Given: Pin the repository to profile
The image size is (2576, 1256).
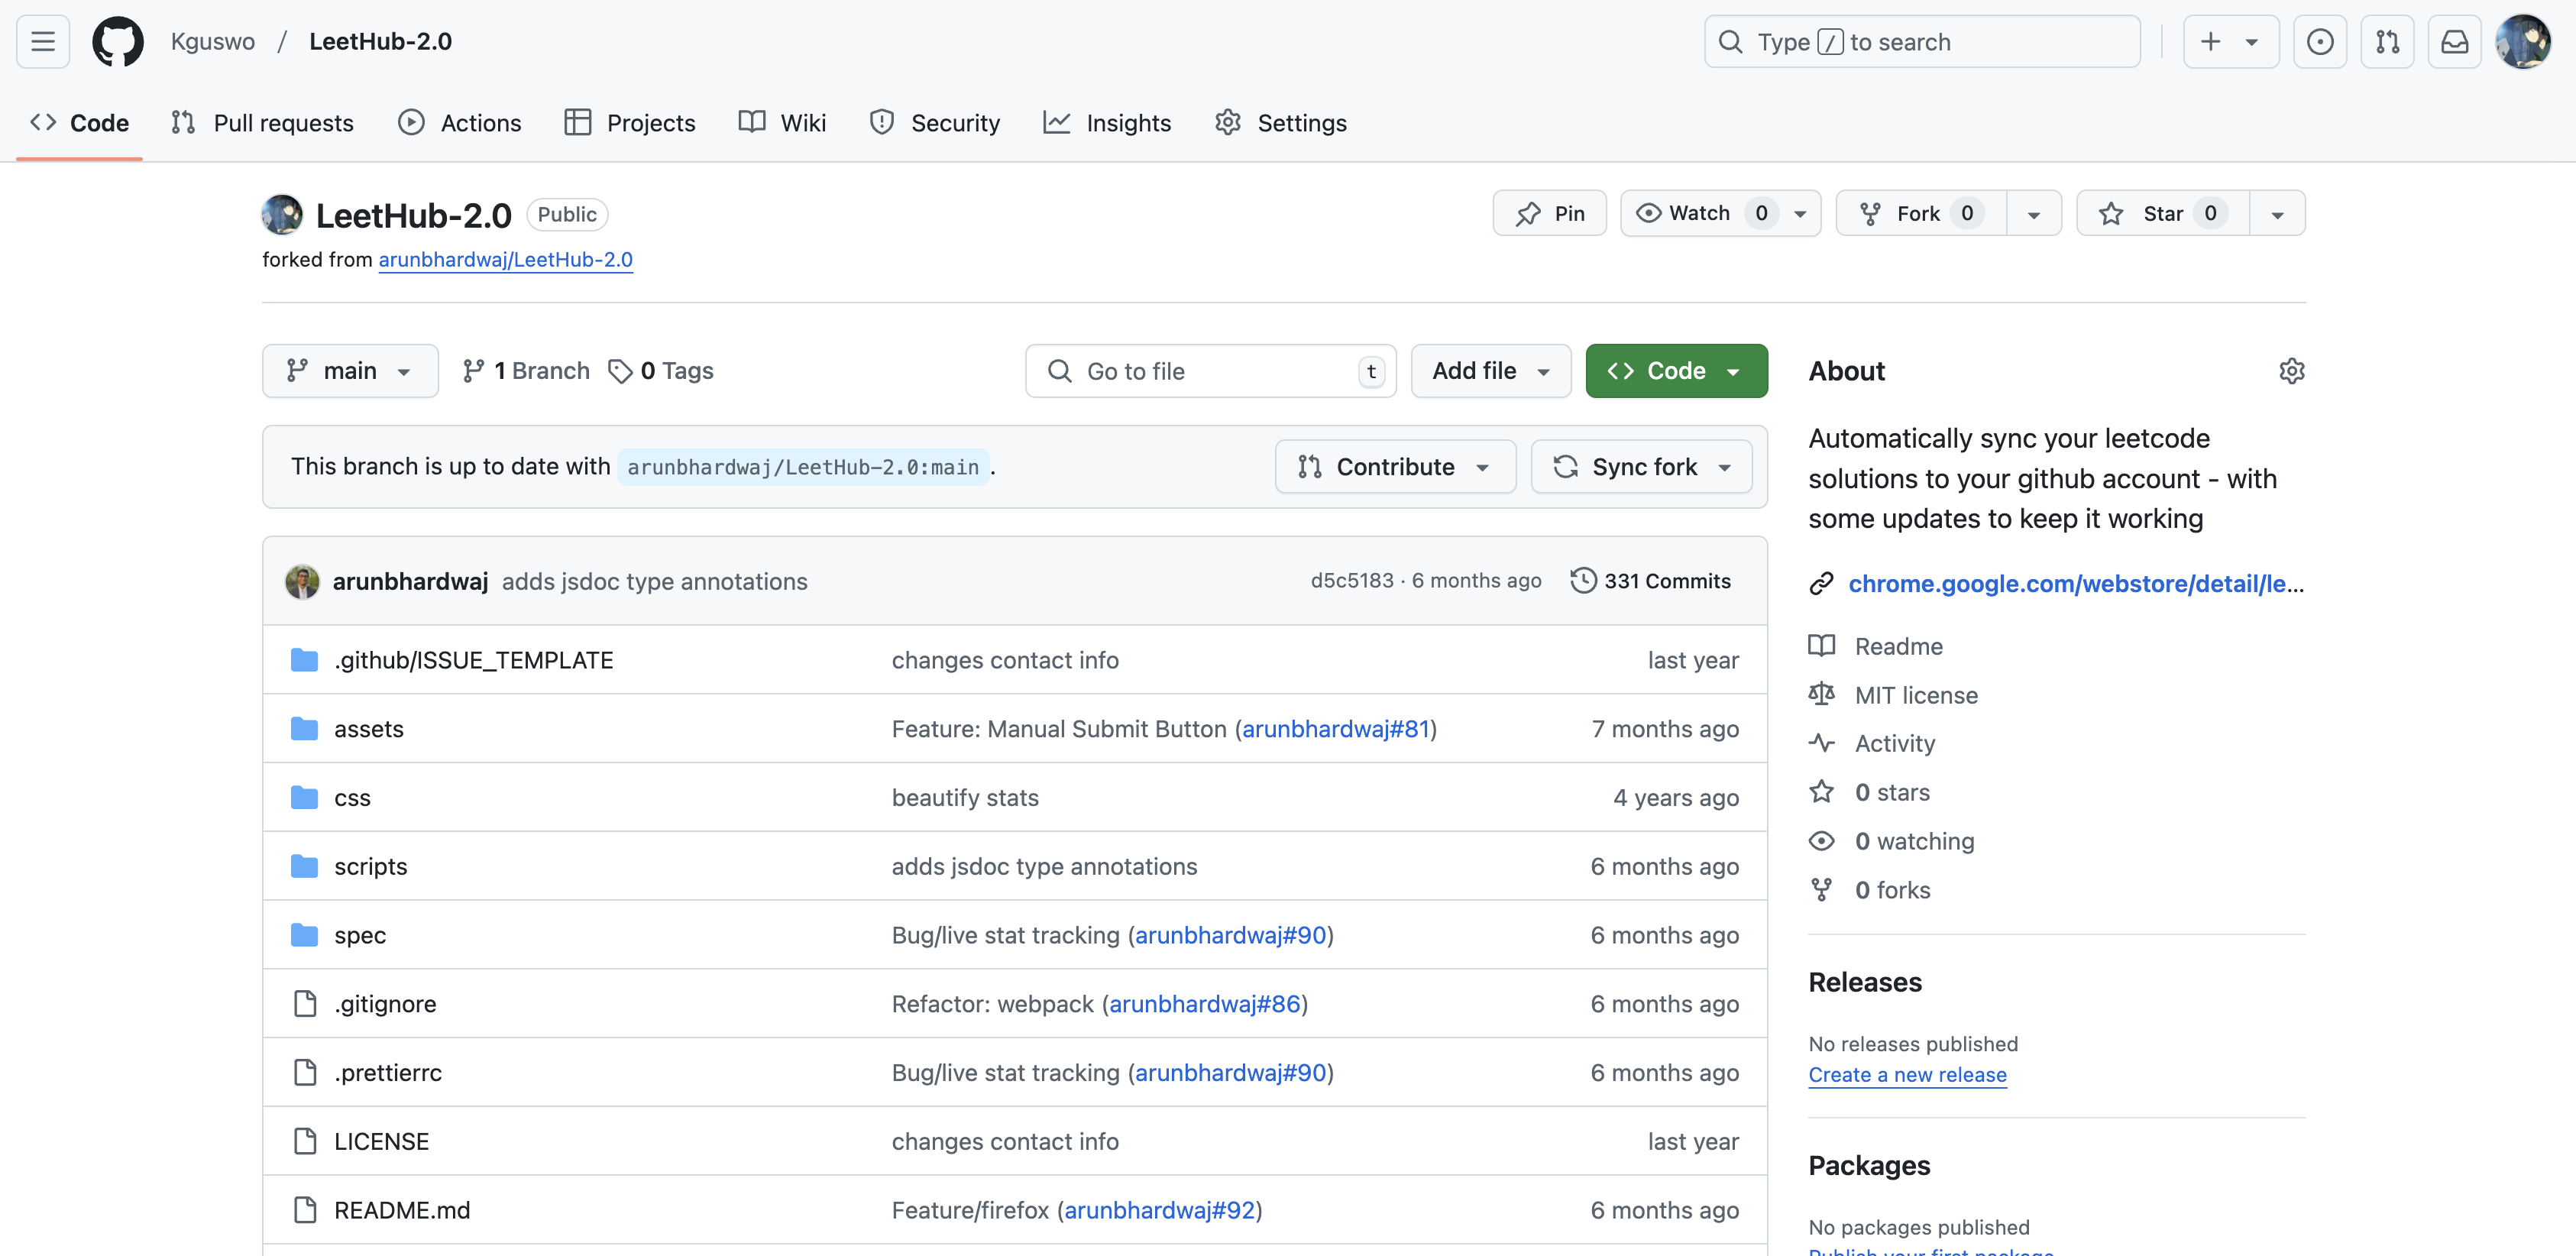Looking at the screenshot, I should pos(1549,213).
